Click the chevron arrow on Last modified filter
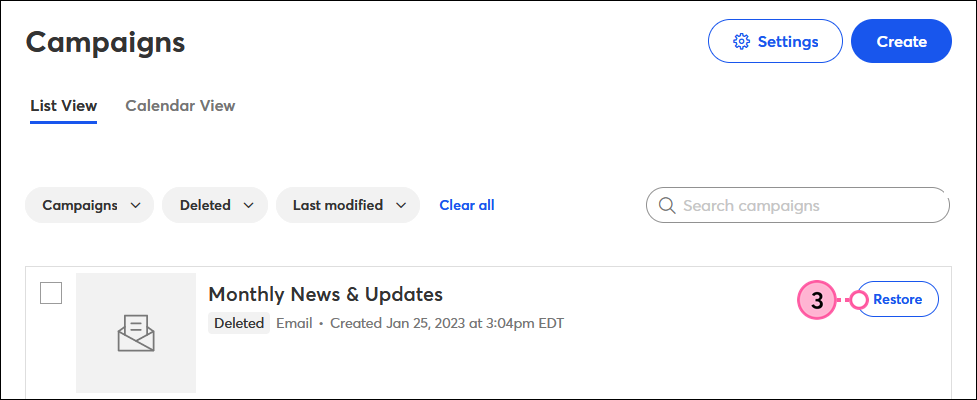 (x=401, y=206)
